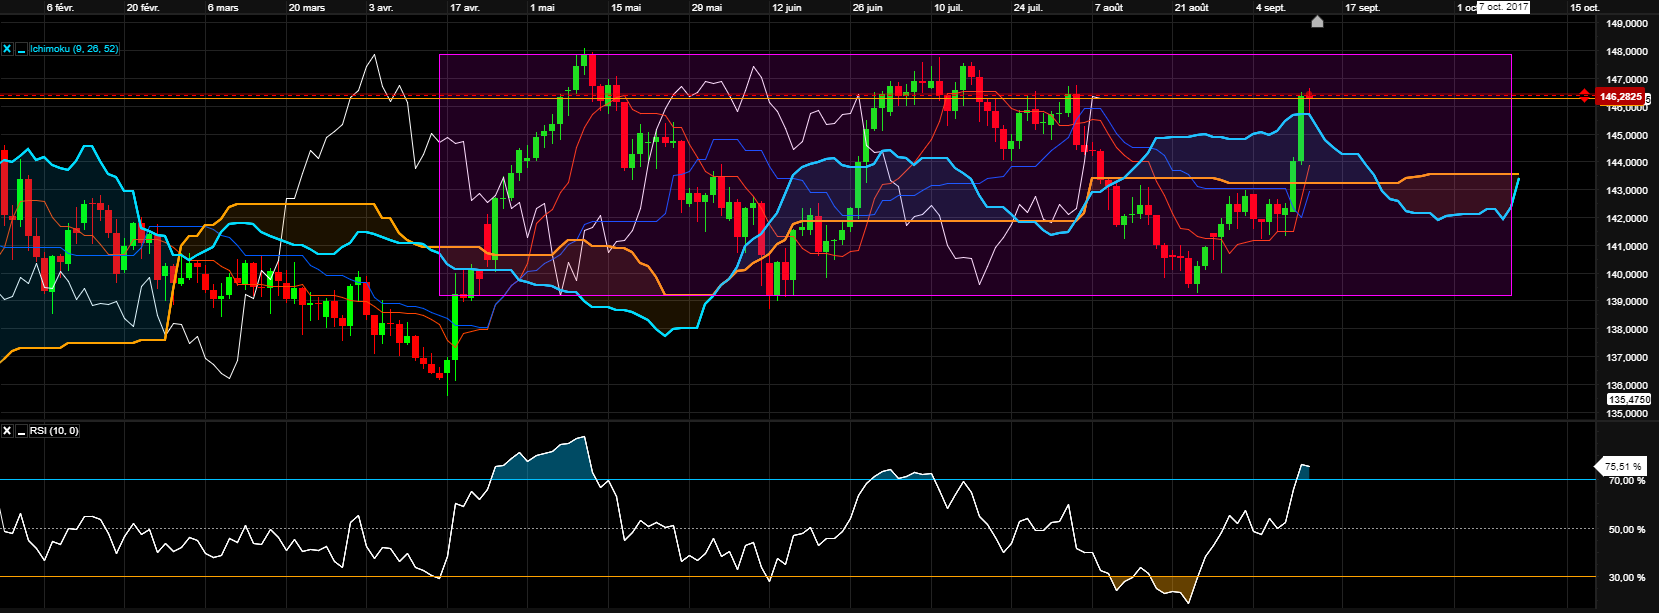The image size is (1659, 613).
Task: Click the 17 sept. date on time axis
Action: click(1363, 7)
